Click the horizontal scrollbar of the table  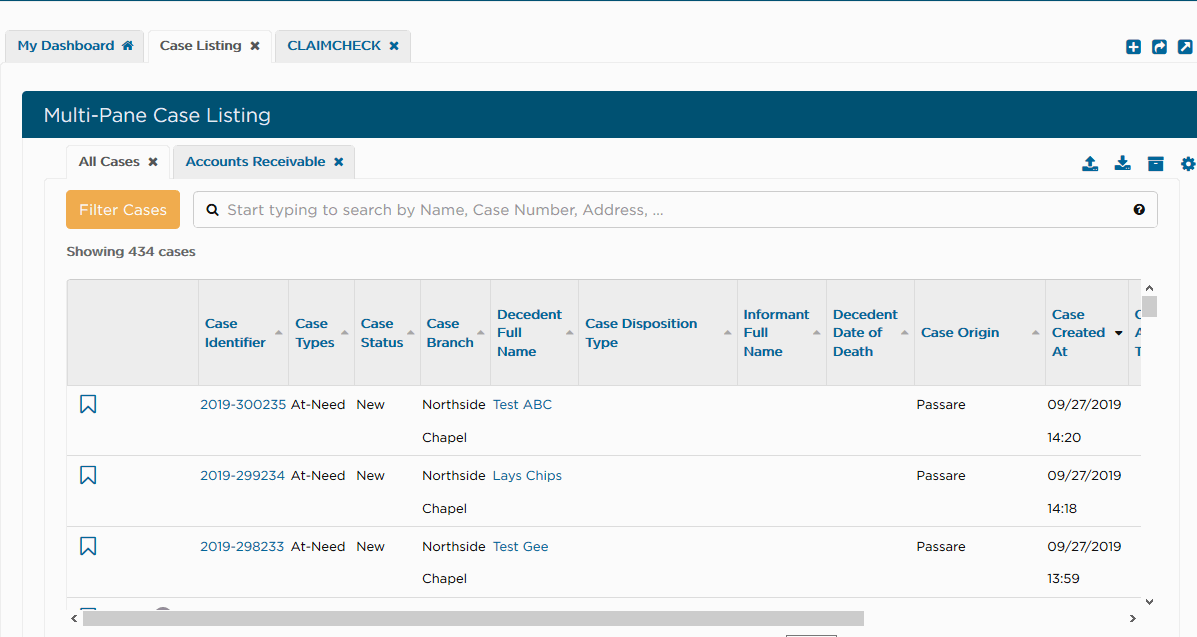pos(472,619)
